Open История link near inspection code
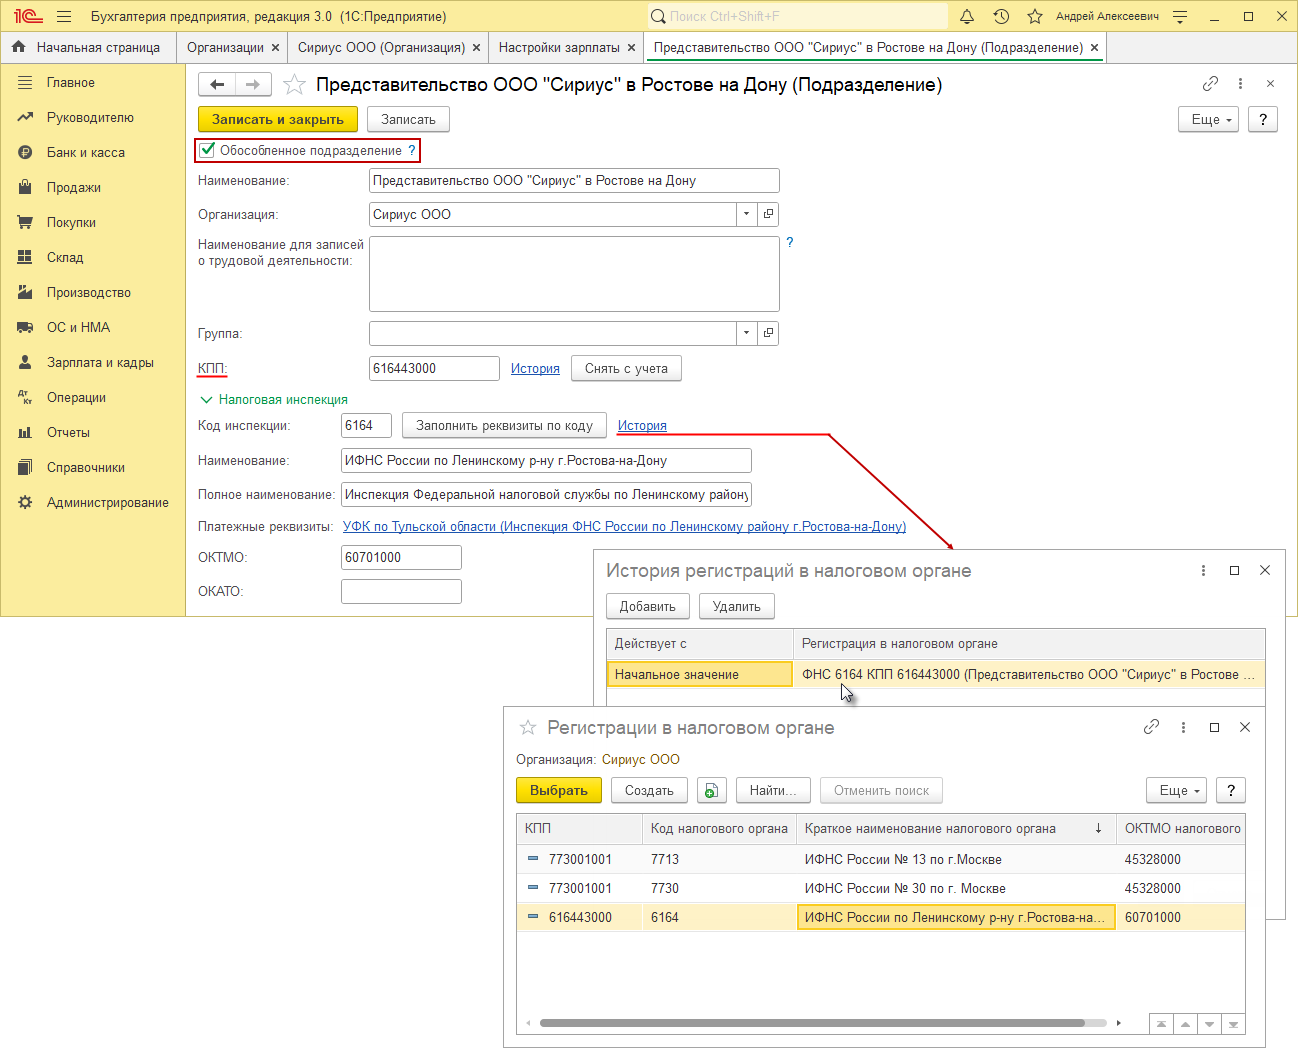 coord(642,425)
